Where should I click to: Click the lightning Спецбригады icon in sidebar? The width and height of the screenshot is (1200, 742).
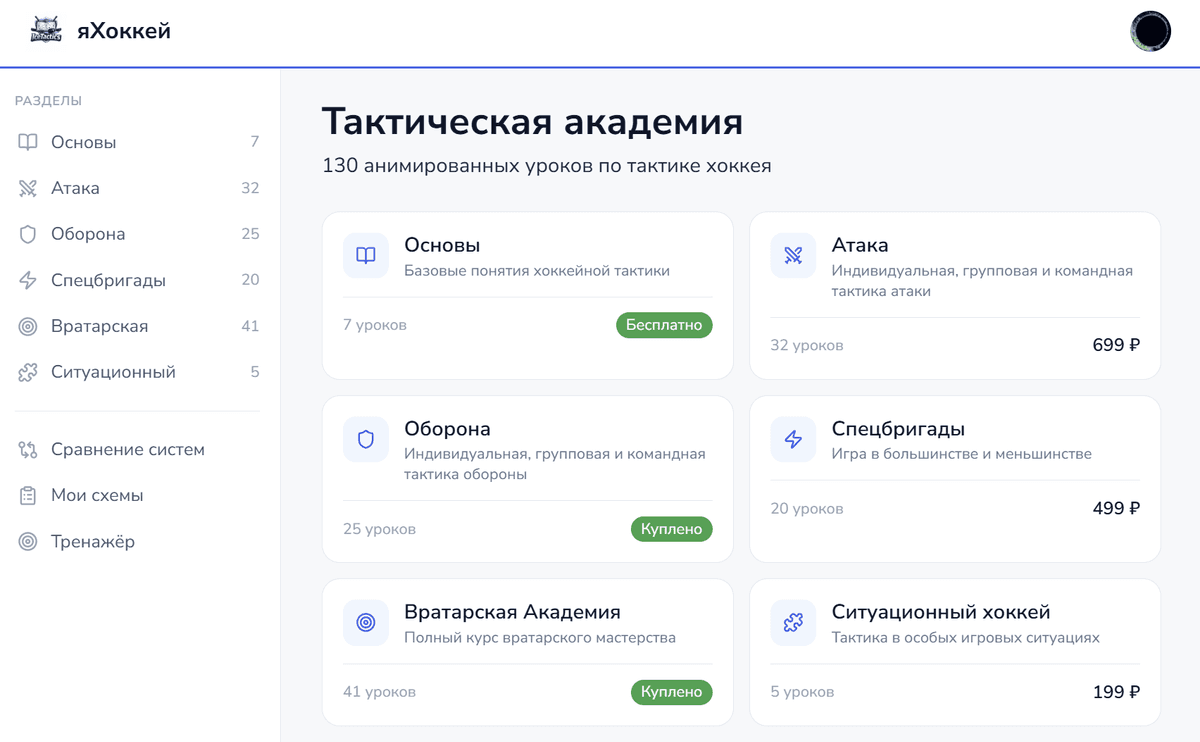28,280
